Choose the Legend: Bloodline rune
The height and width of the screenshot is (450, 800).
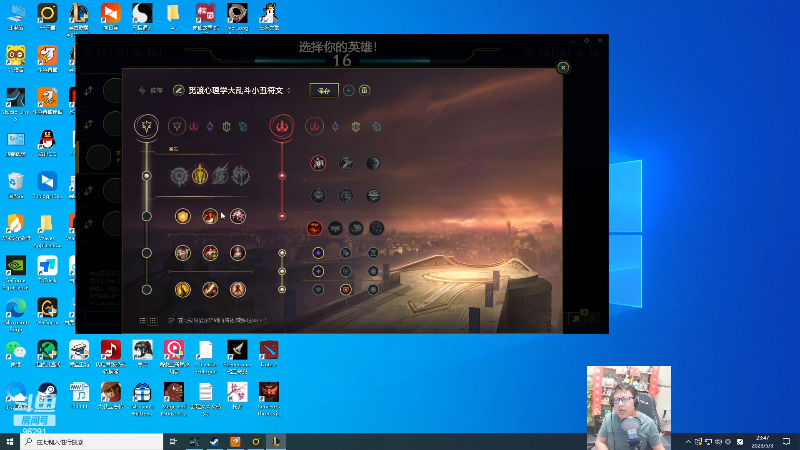(238, 253)
